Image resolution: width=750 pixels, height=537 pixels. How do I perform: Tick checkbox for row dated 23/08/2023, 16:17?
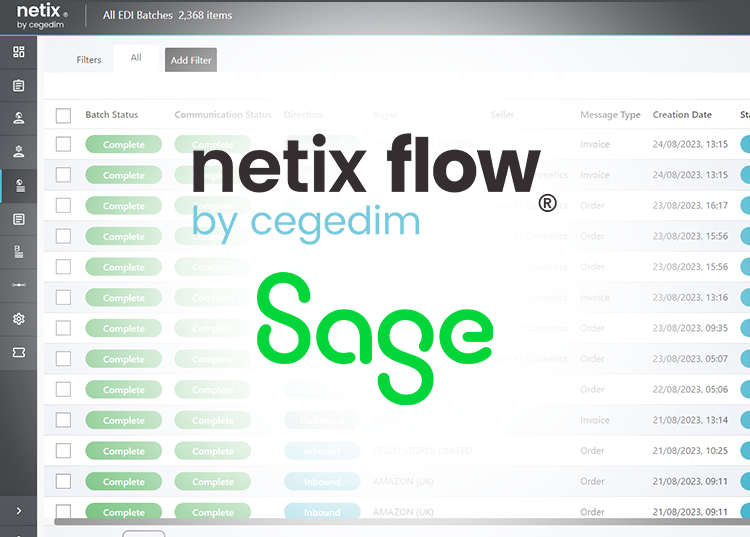[63, 206]
